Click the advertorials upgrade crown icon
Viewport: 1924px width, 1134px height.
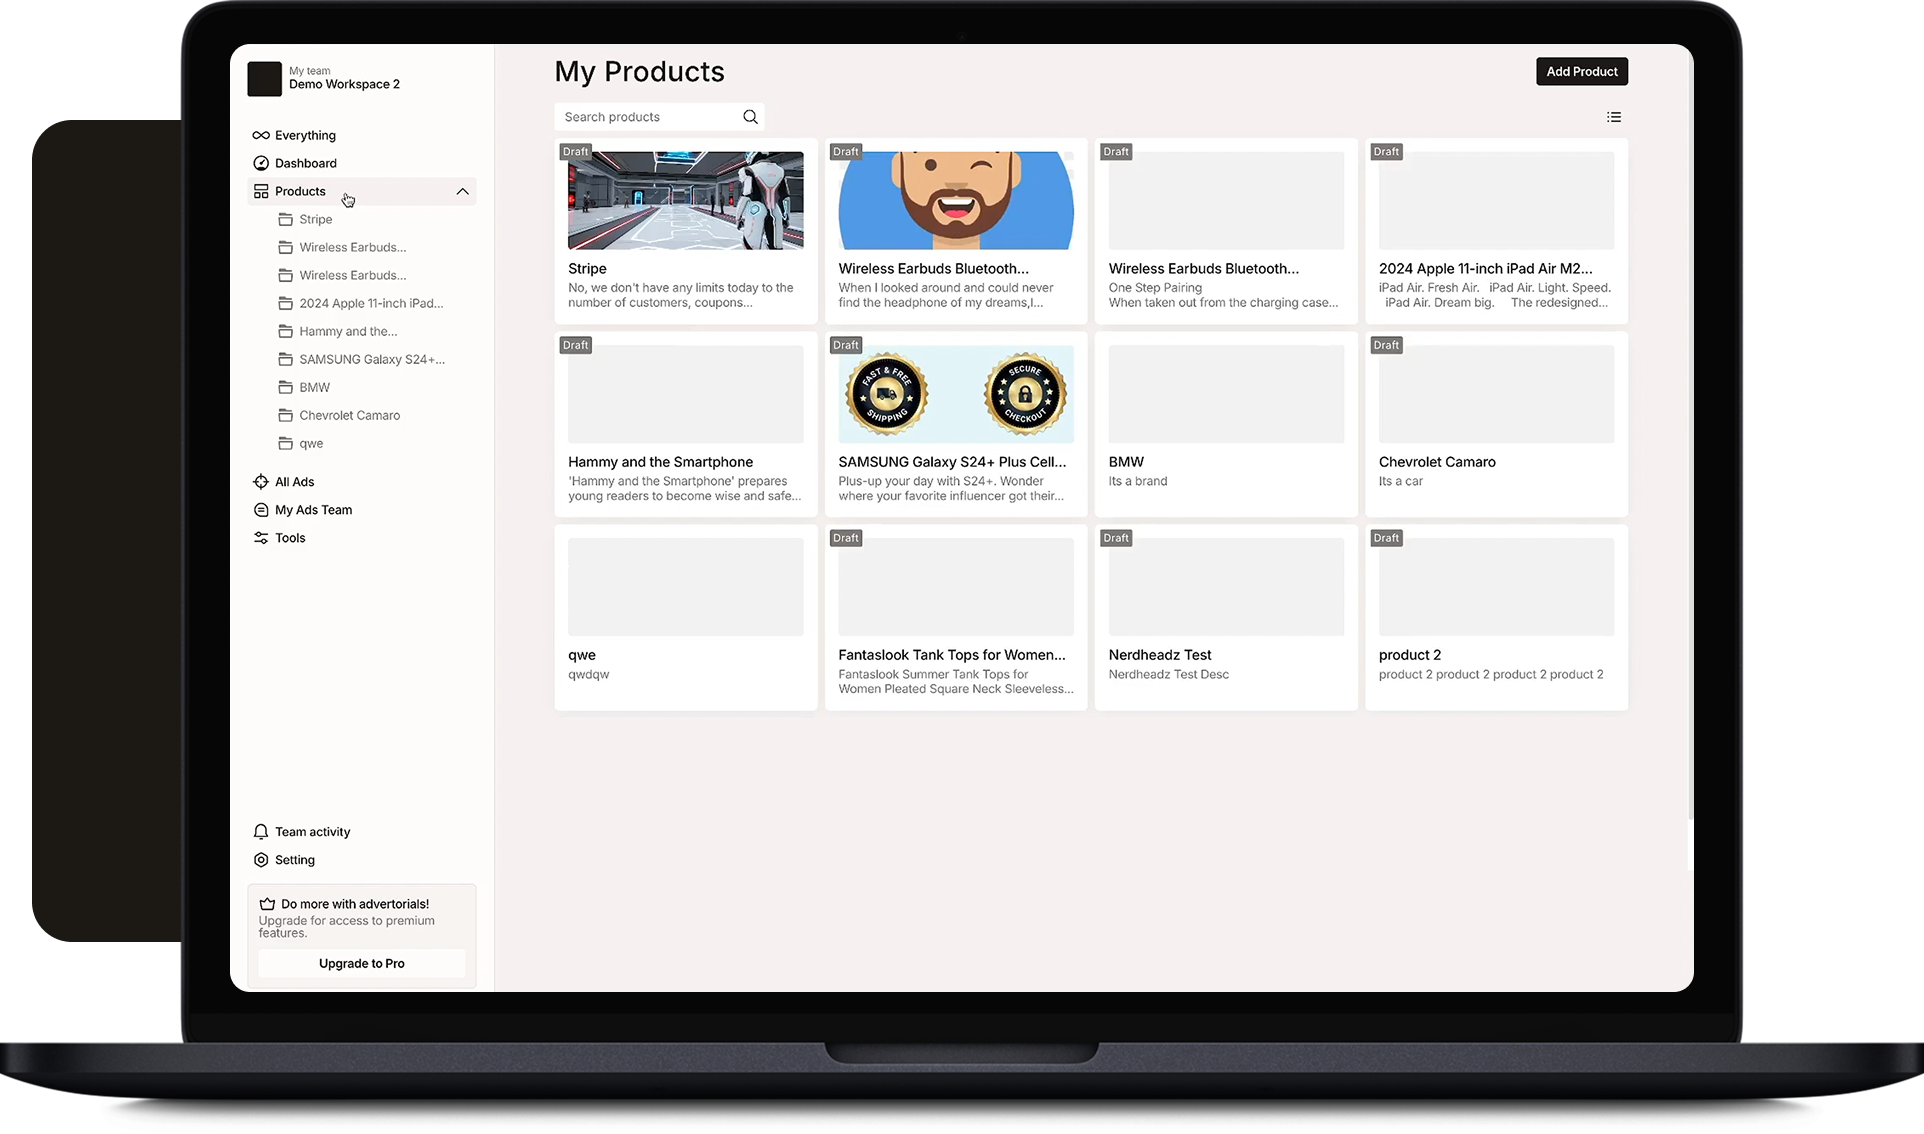click(267, 904)
